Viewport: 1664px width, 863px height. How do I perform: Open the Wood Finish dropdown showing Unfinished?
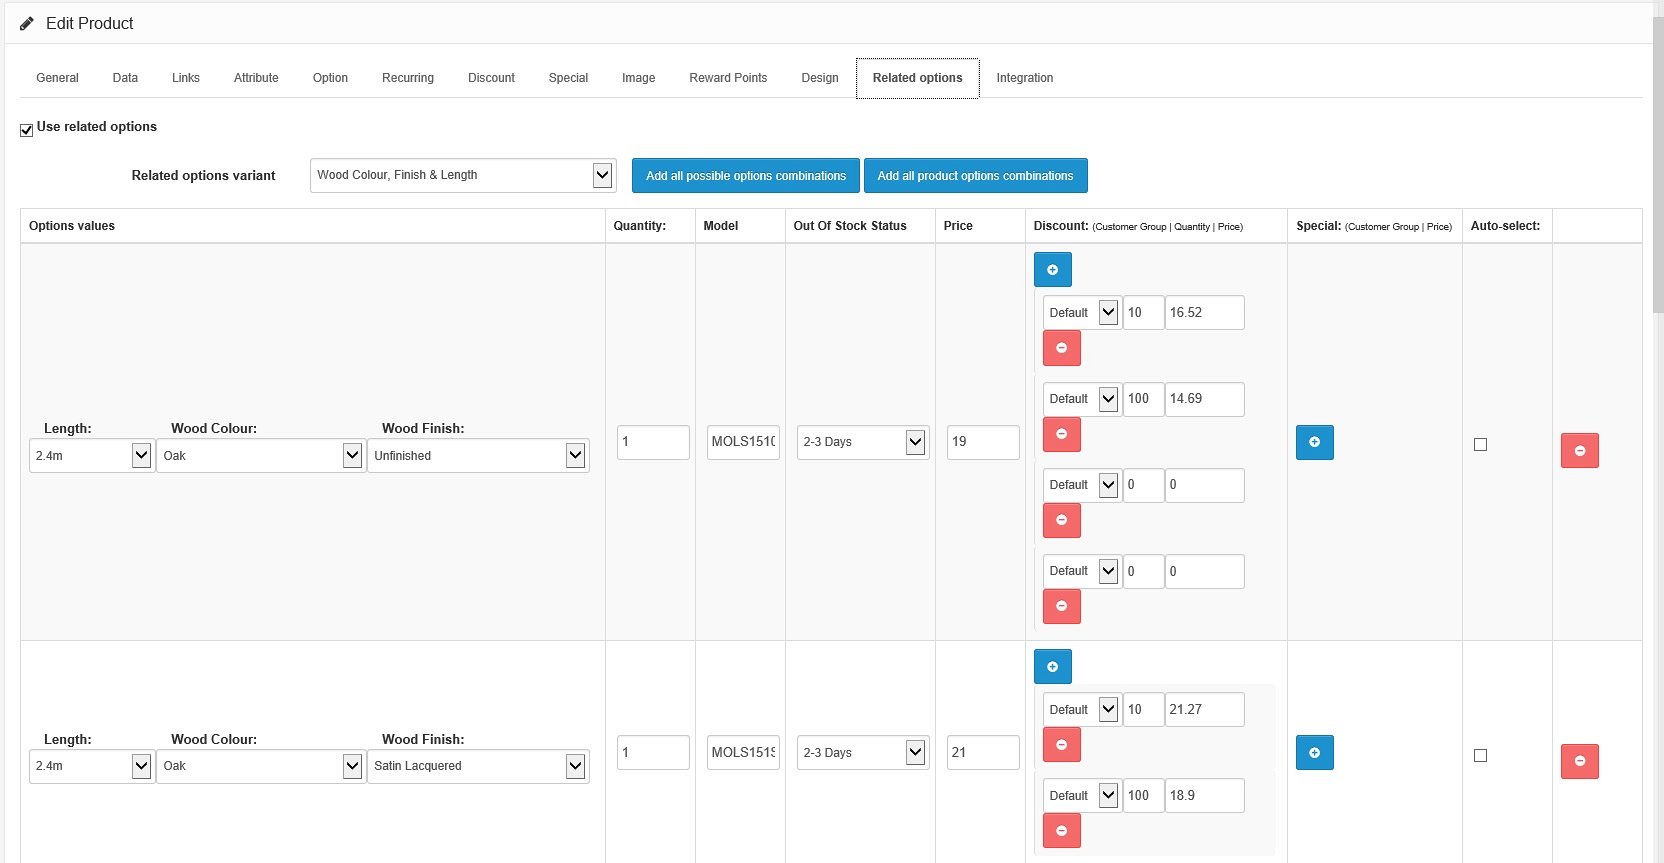tap(478, 456)
